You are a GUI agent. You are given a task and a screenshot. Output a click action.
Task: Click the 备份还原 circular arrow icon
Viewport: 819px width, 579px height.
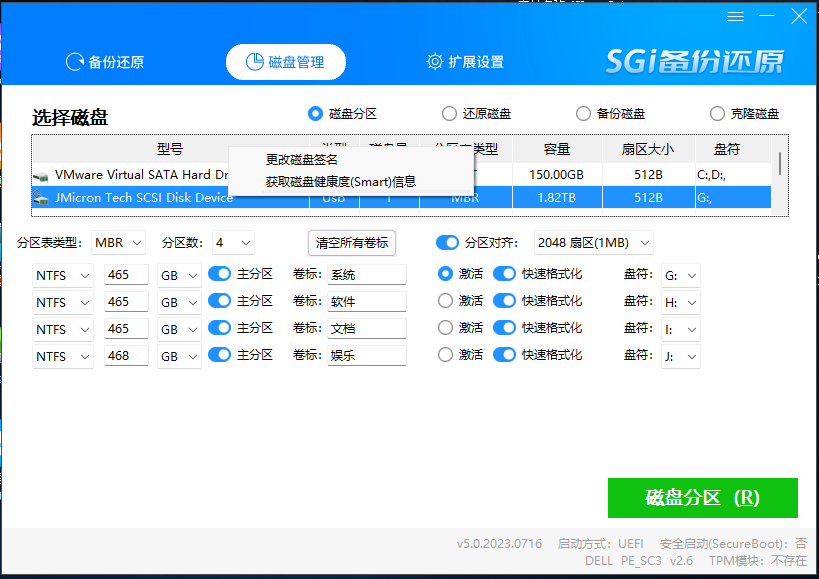tap(75, 62)
